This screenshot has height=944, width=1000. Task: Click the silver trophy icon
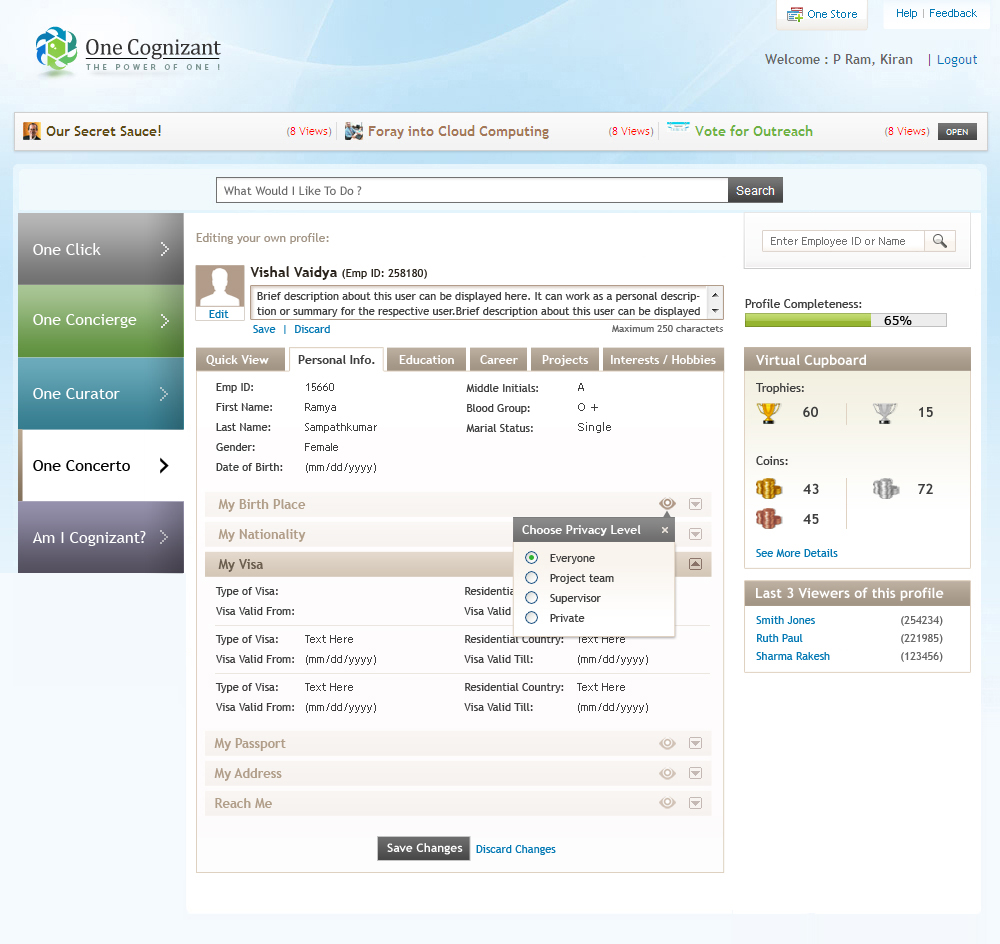884,412
